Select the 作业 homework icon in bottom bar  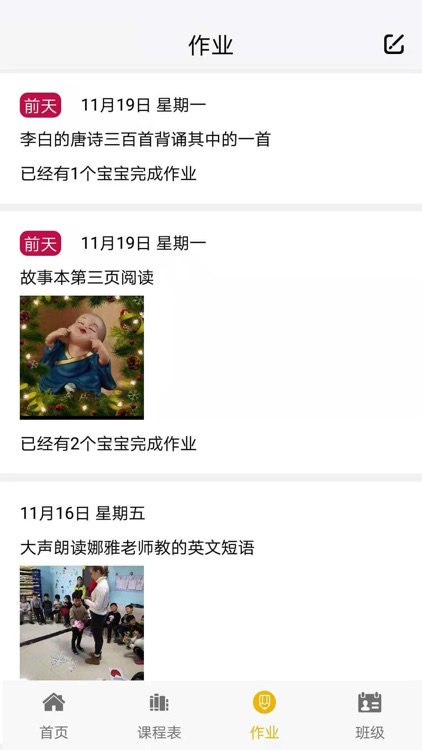pyautogui.click(x=264, y=702)
